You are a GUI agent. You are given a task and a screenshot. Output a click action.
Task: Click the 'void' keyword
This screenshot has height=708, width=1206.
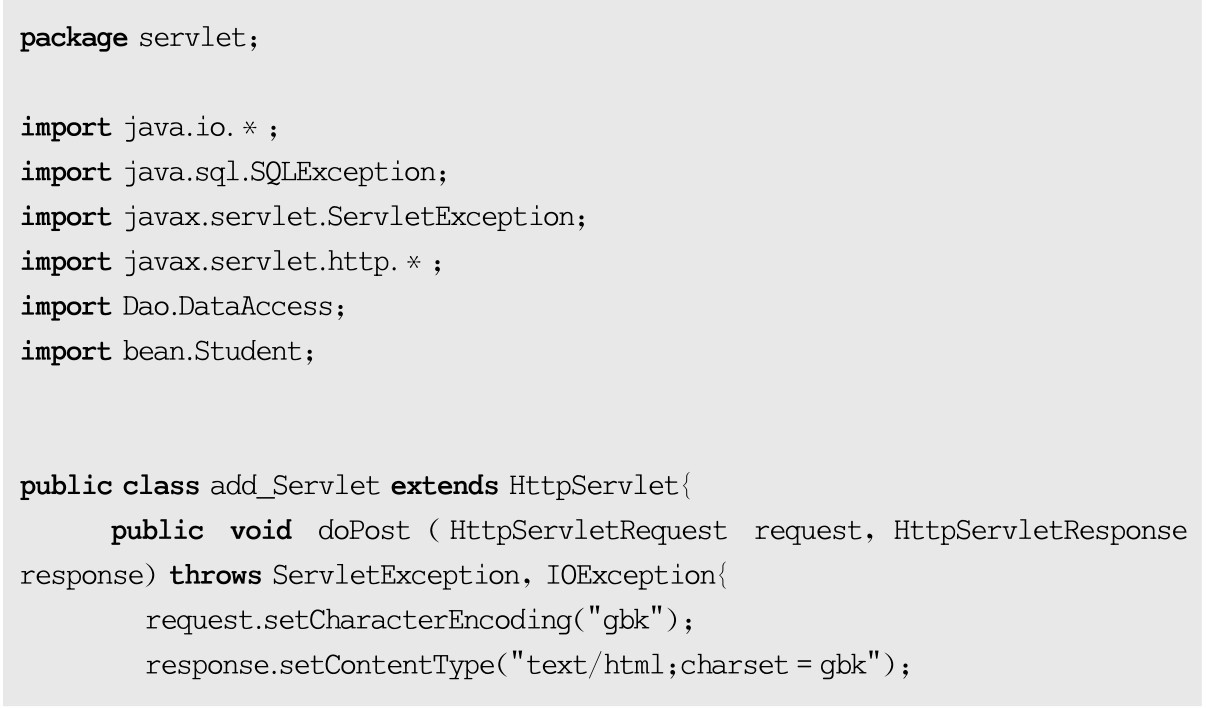click(261, 531)
